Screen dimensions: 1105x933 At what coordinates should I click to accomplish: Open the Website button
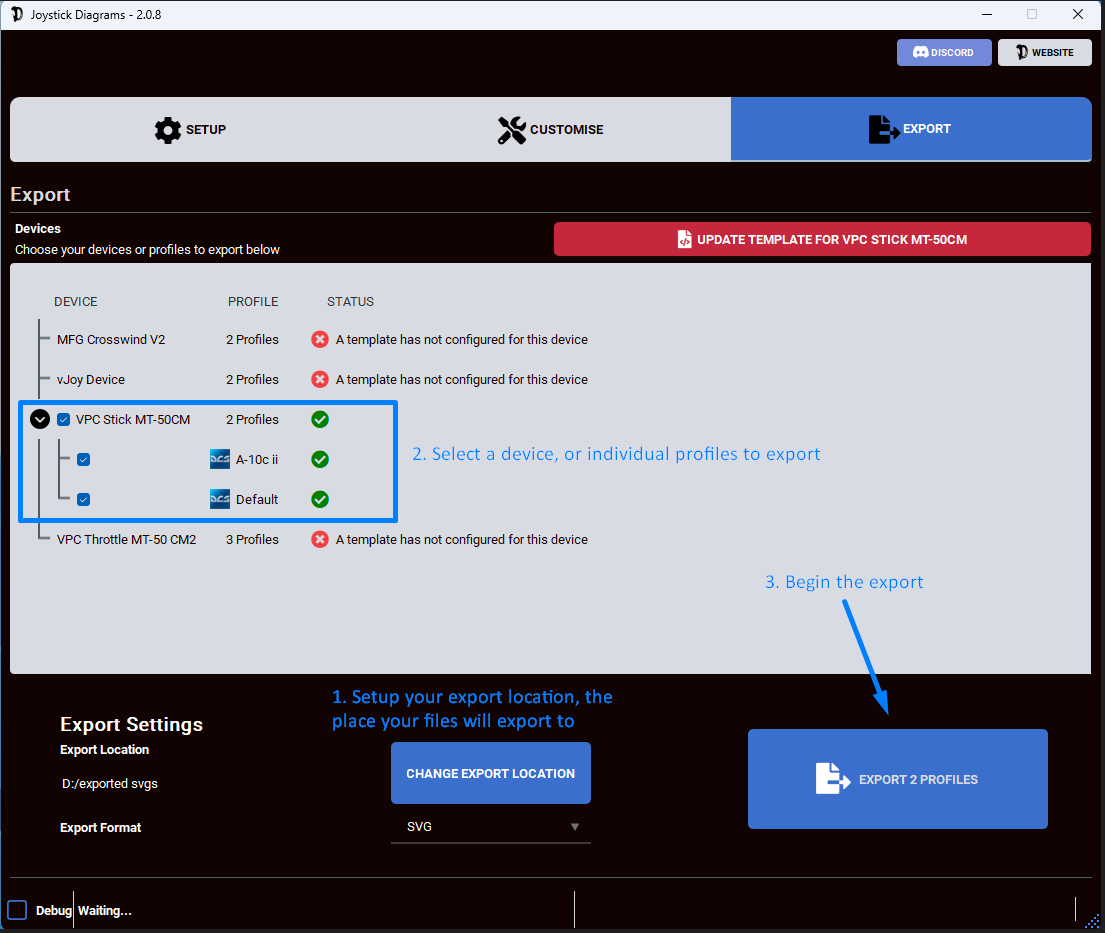coord(1044,52)
